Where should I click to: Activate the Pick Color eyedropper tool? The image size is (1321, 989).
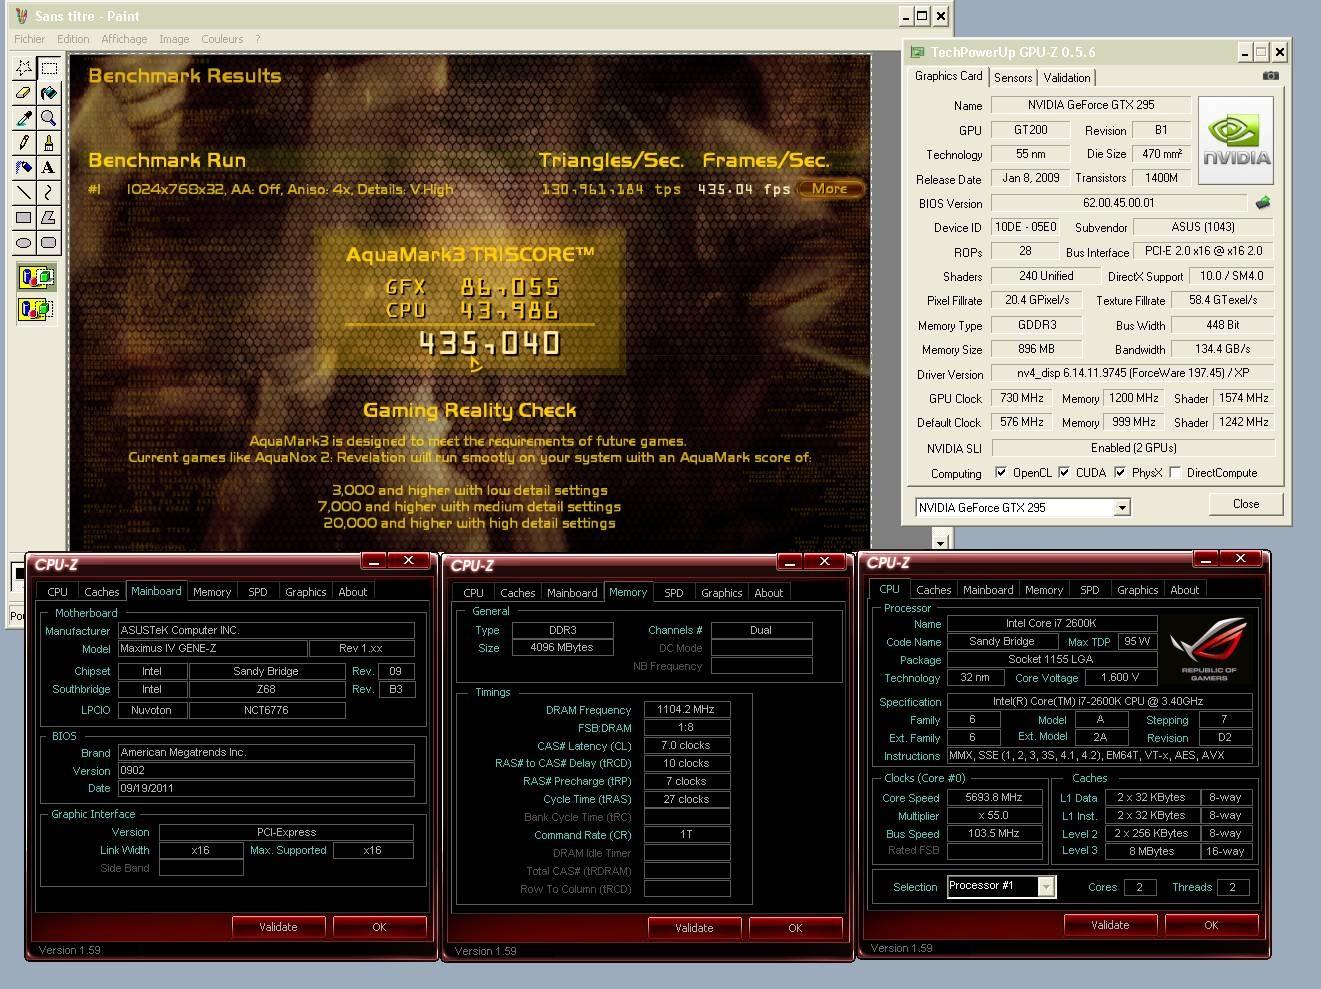pyautogui.click(x=24, y=118)
